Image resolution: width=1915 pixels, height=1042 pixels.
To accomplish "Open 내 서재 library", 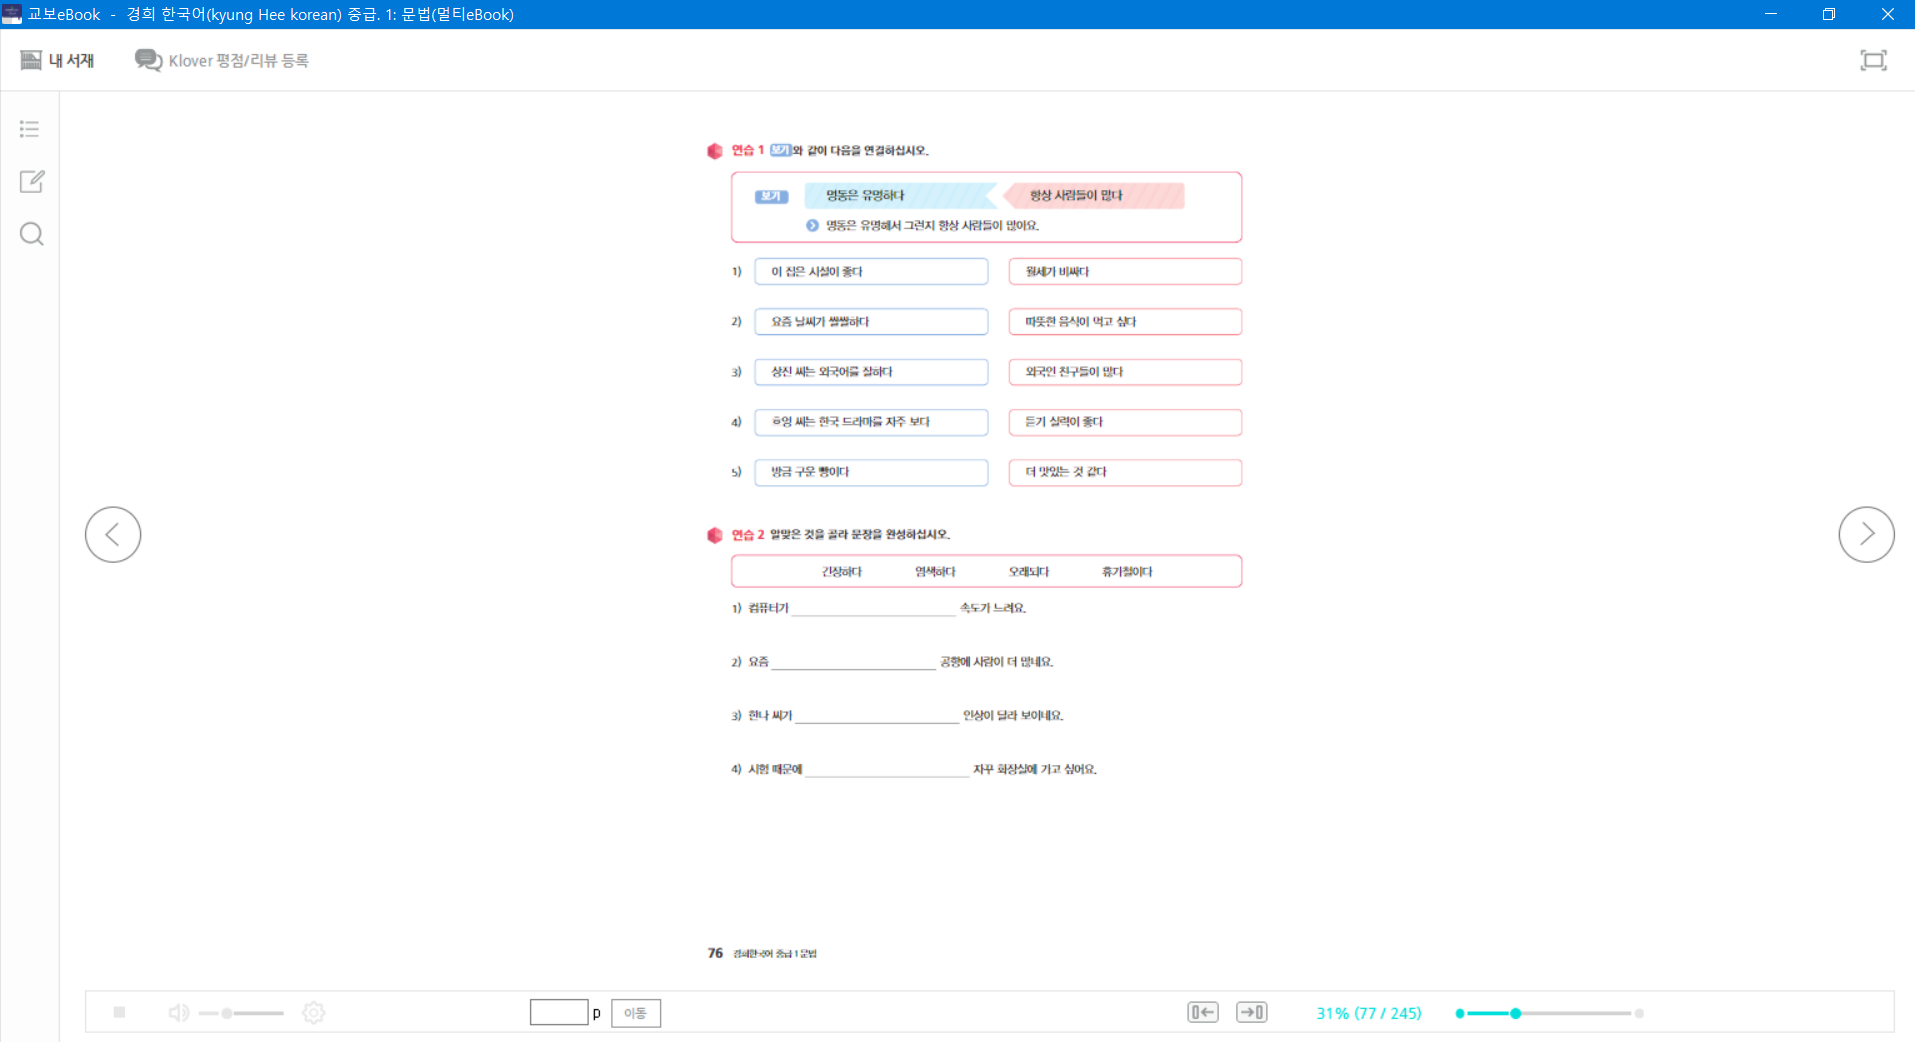I will pos(58,60).
